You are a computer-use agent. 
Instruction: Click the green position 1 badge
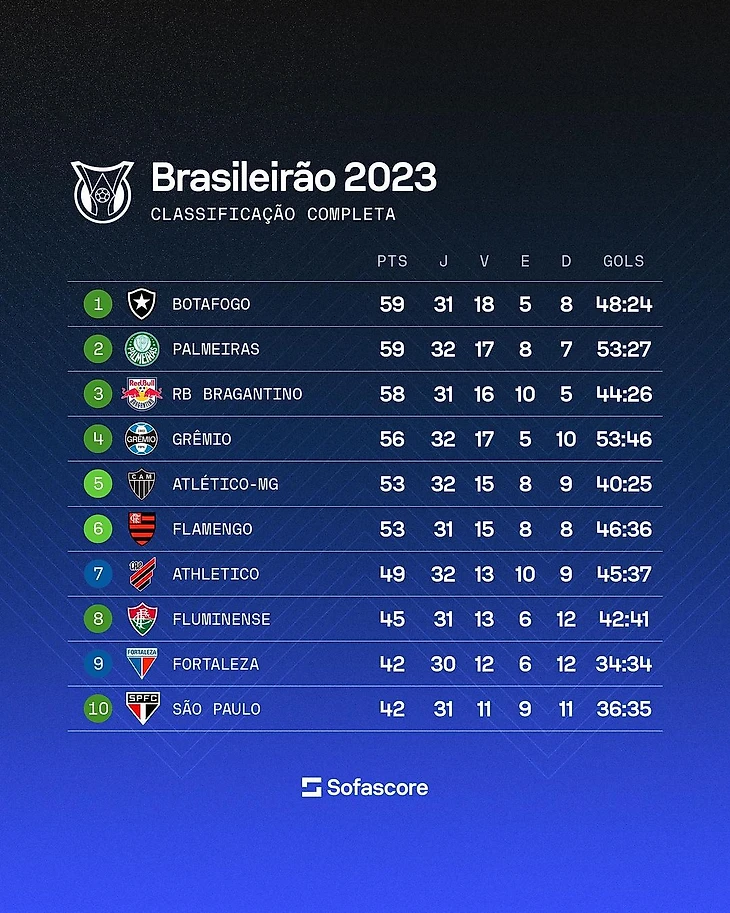click(98, 304)
